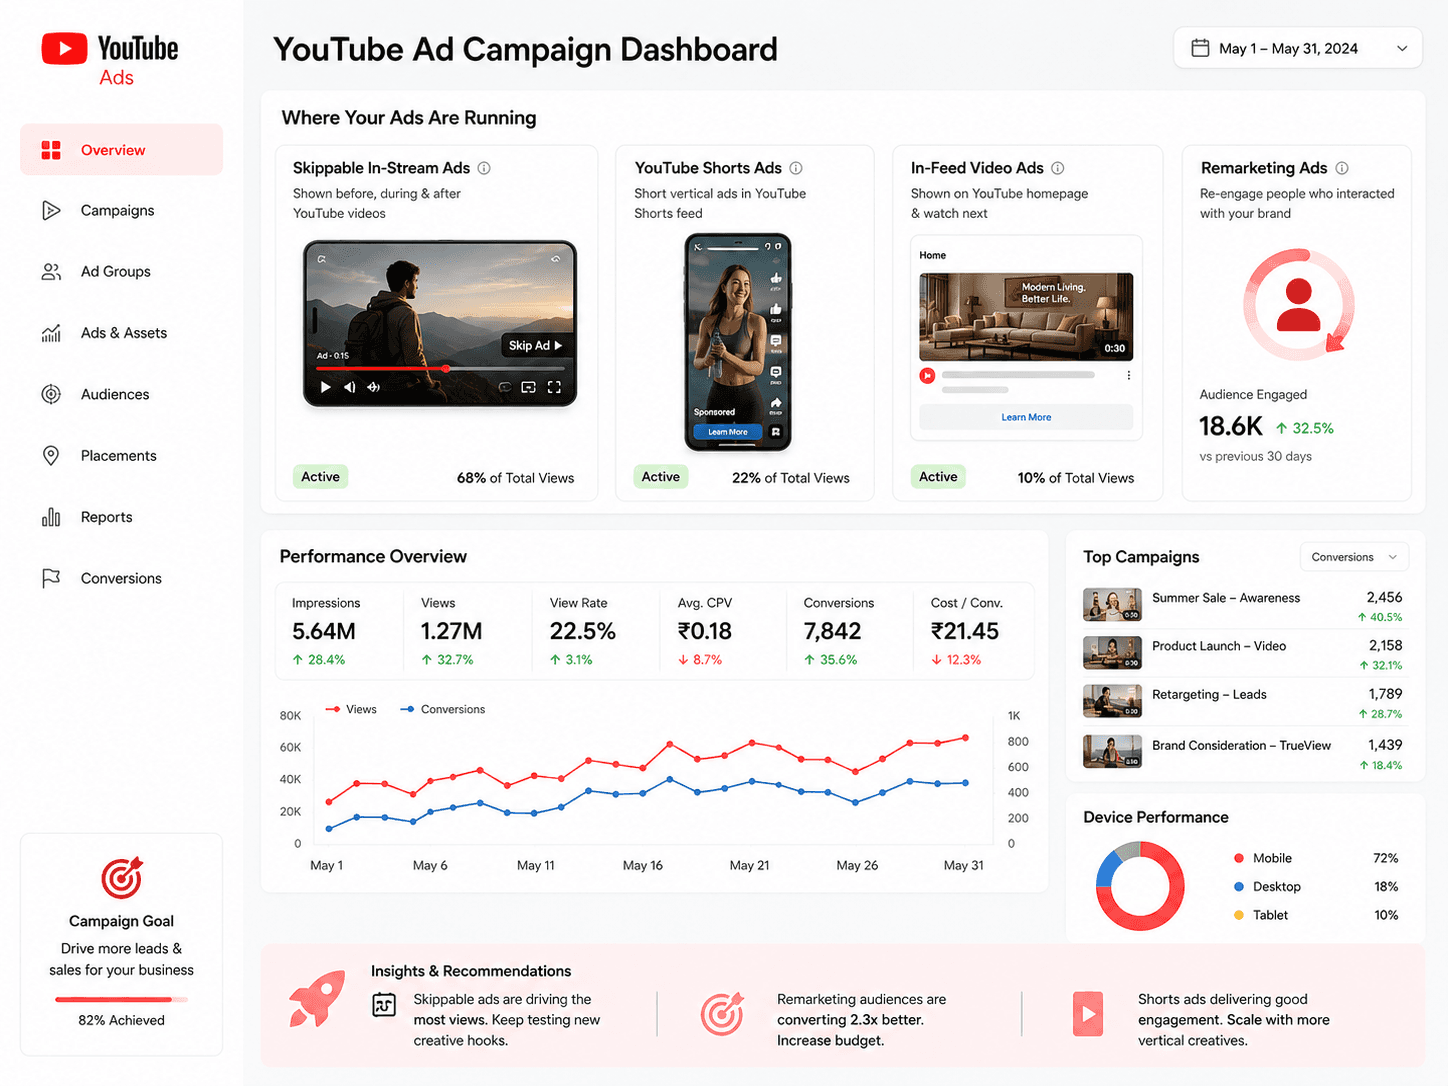Go to the Overview section
1448x1086 pixels.
coord(121,150)
